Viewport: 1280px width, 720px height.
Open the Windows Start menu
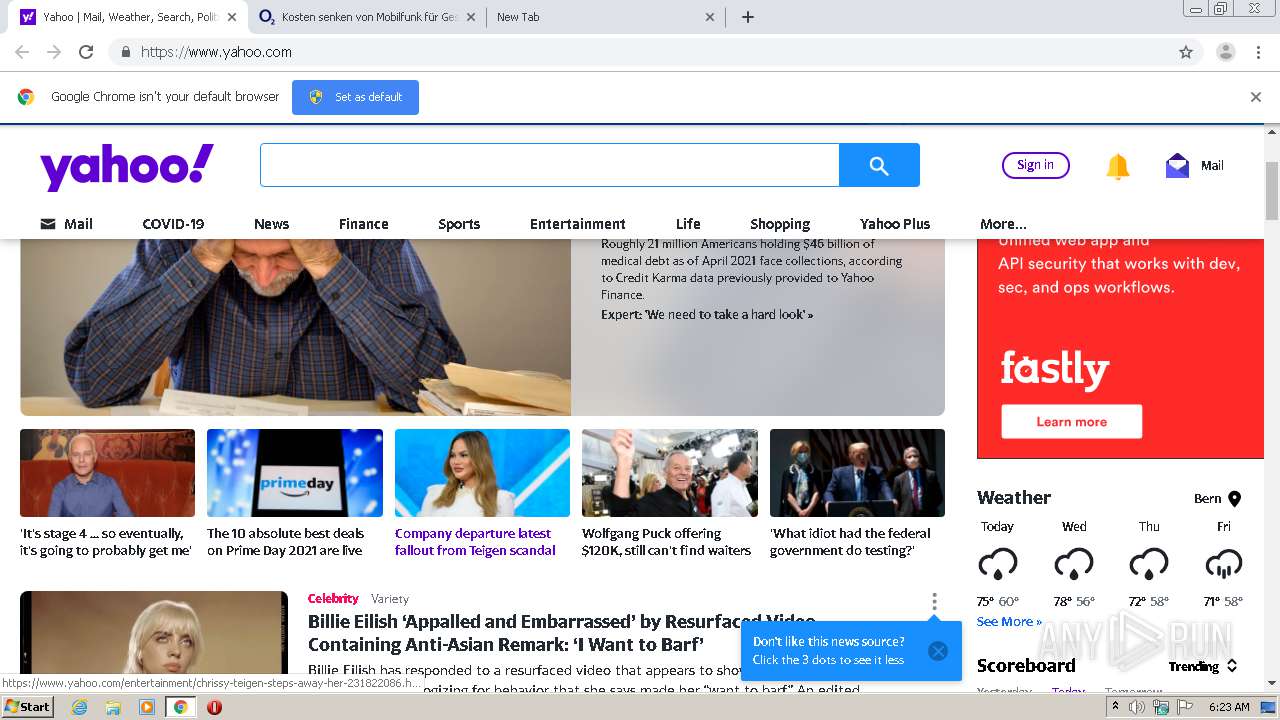pos(27,707)
